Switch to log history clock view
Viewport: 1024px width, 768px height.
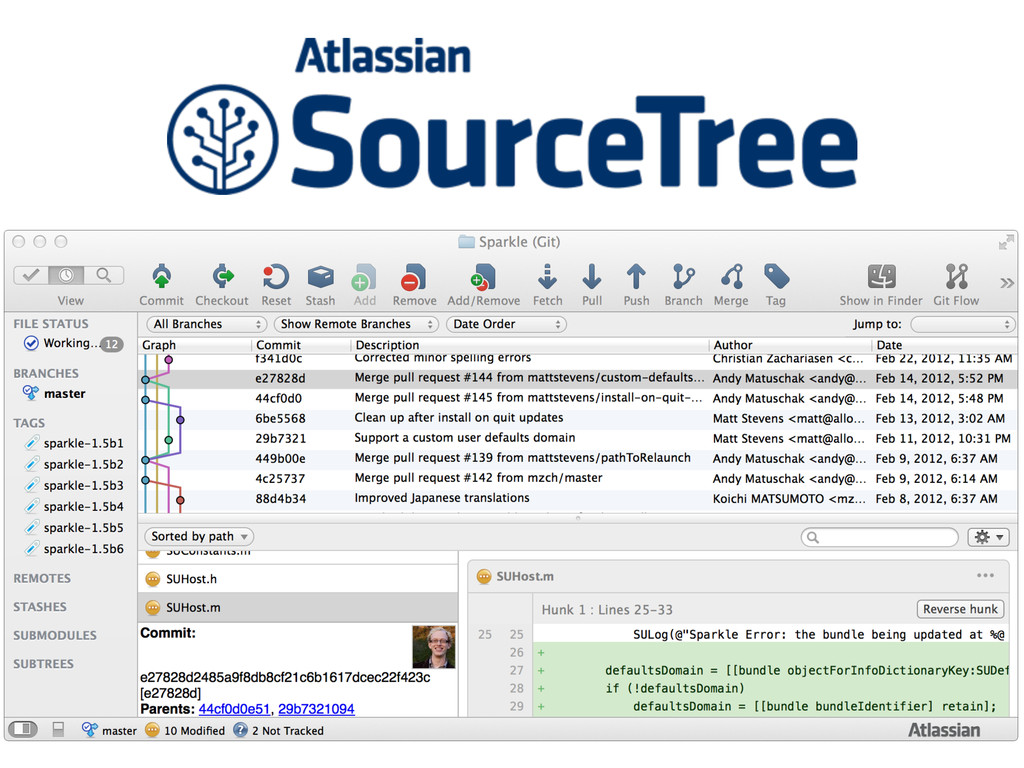coord(66,276)
